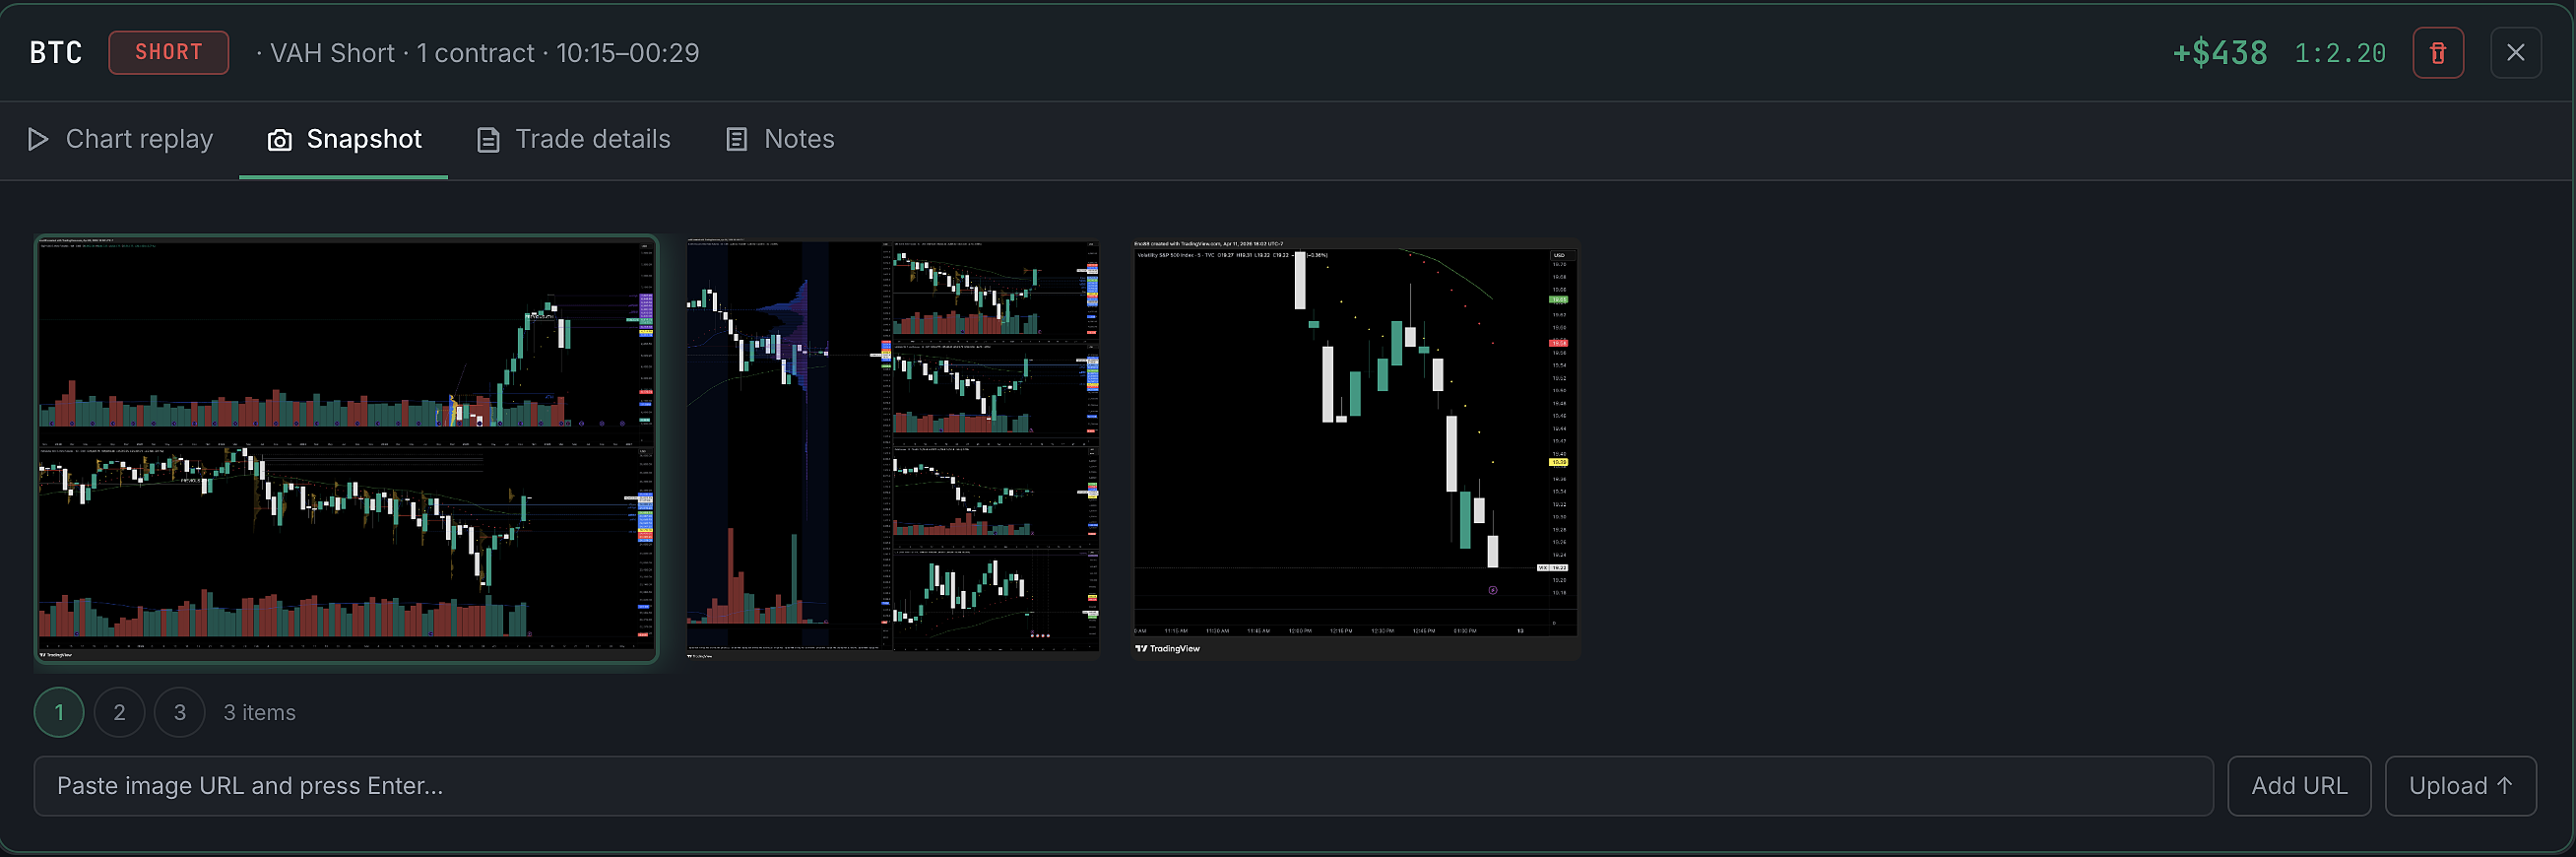Select the Snapshot tab

pyautogui.click(x=344, y=139)
